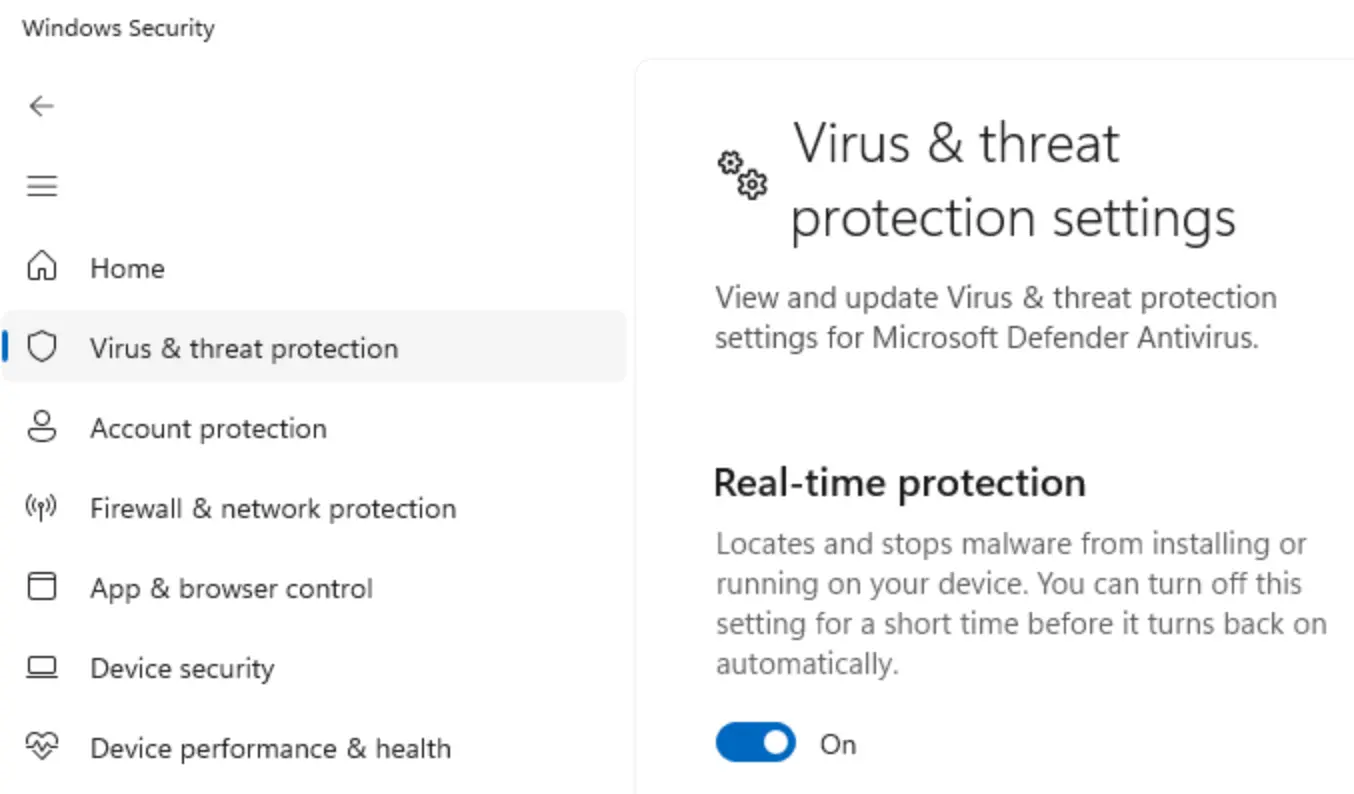The image size is (1354, 794).
Task: Click the Windows Security window title
Action: point(118,28)
